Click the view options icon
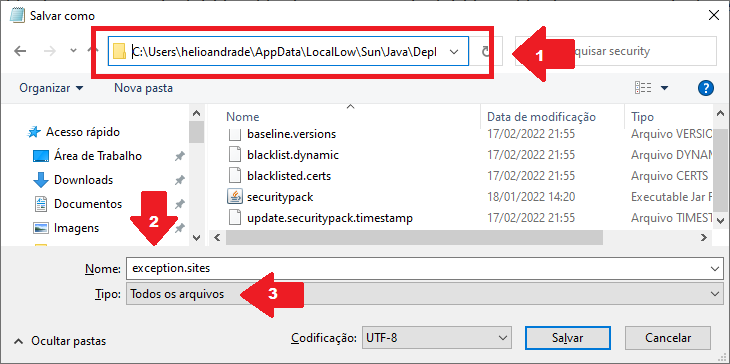The width and height of the screenshot is (730, 364). point(642,88)
